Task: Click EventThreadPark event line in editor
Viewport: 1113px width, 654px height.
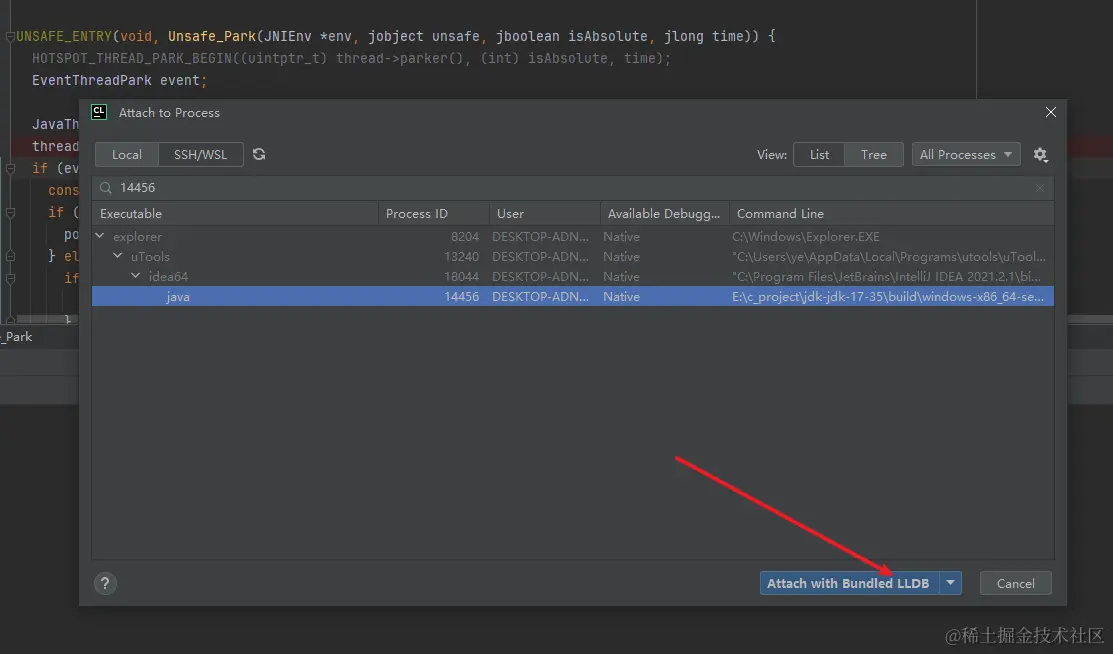Action: (x=119, y=80)
